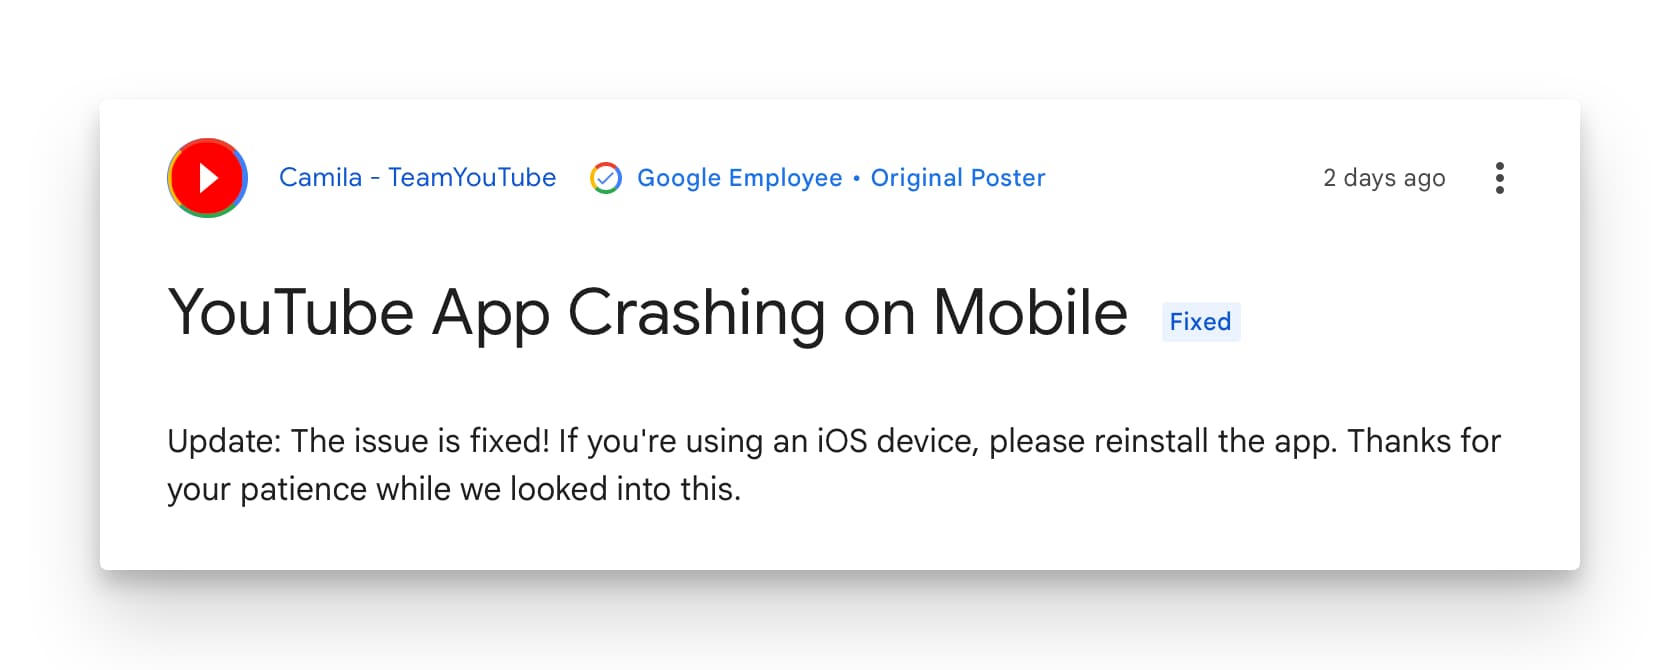The height and width of the screenshot is (670, 1680).
Task: Click "The issue is fixed!" sentence
Action: (420, 441)
